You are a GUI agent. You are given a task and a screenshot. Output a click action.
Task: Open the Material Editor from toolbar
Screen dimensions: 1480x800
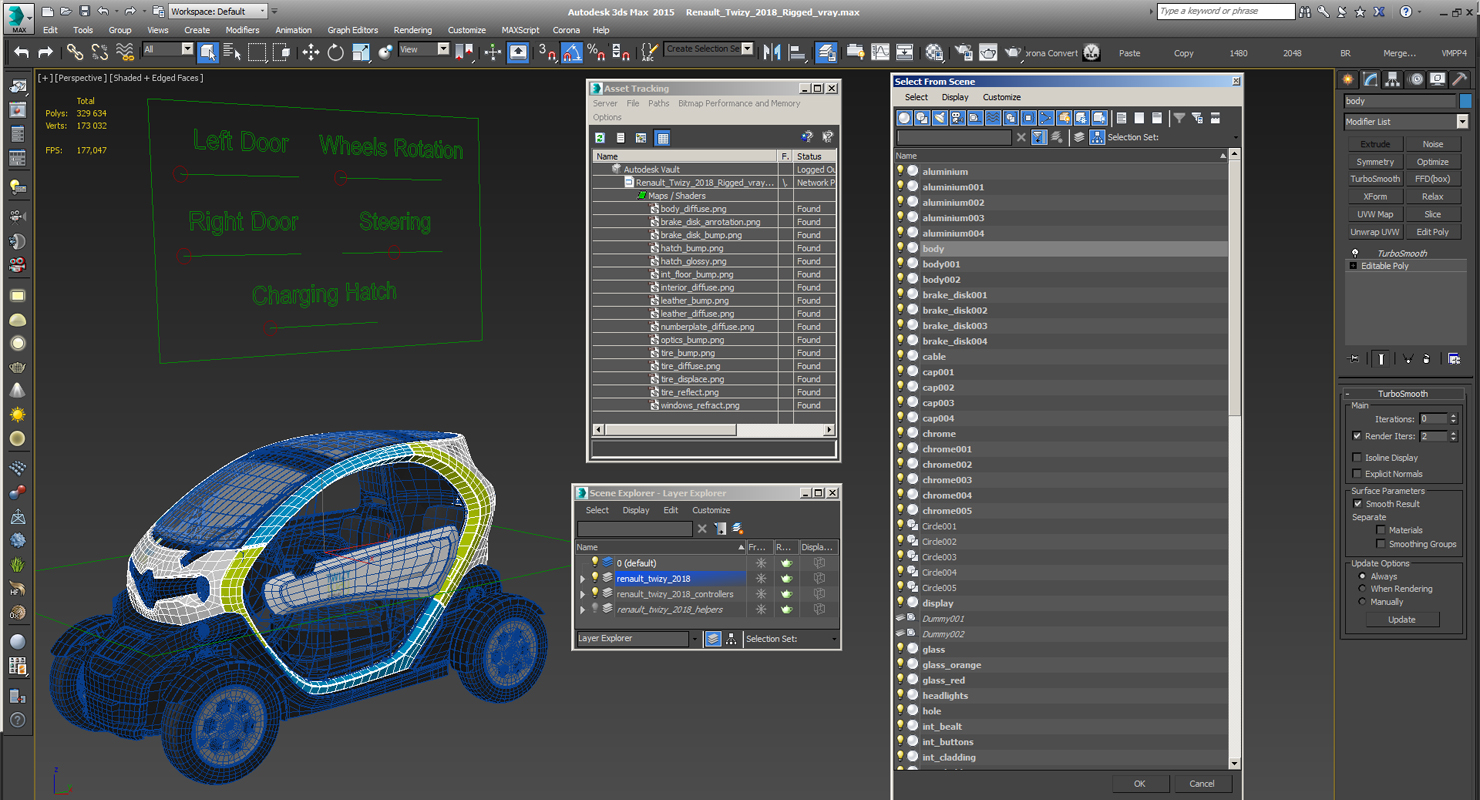[935, 52]
